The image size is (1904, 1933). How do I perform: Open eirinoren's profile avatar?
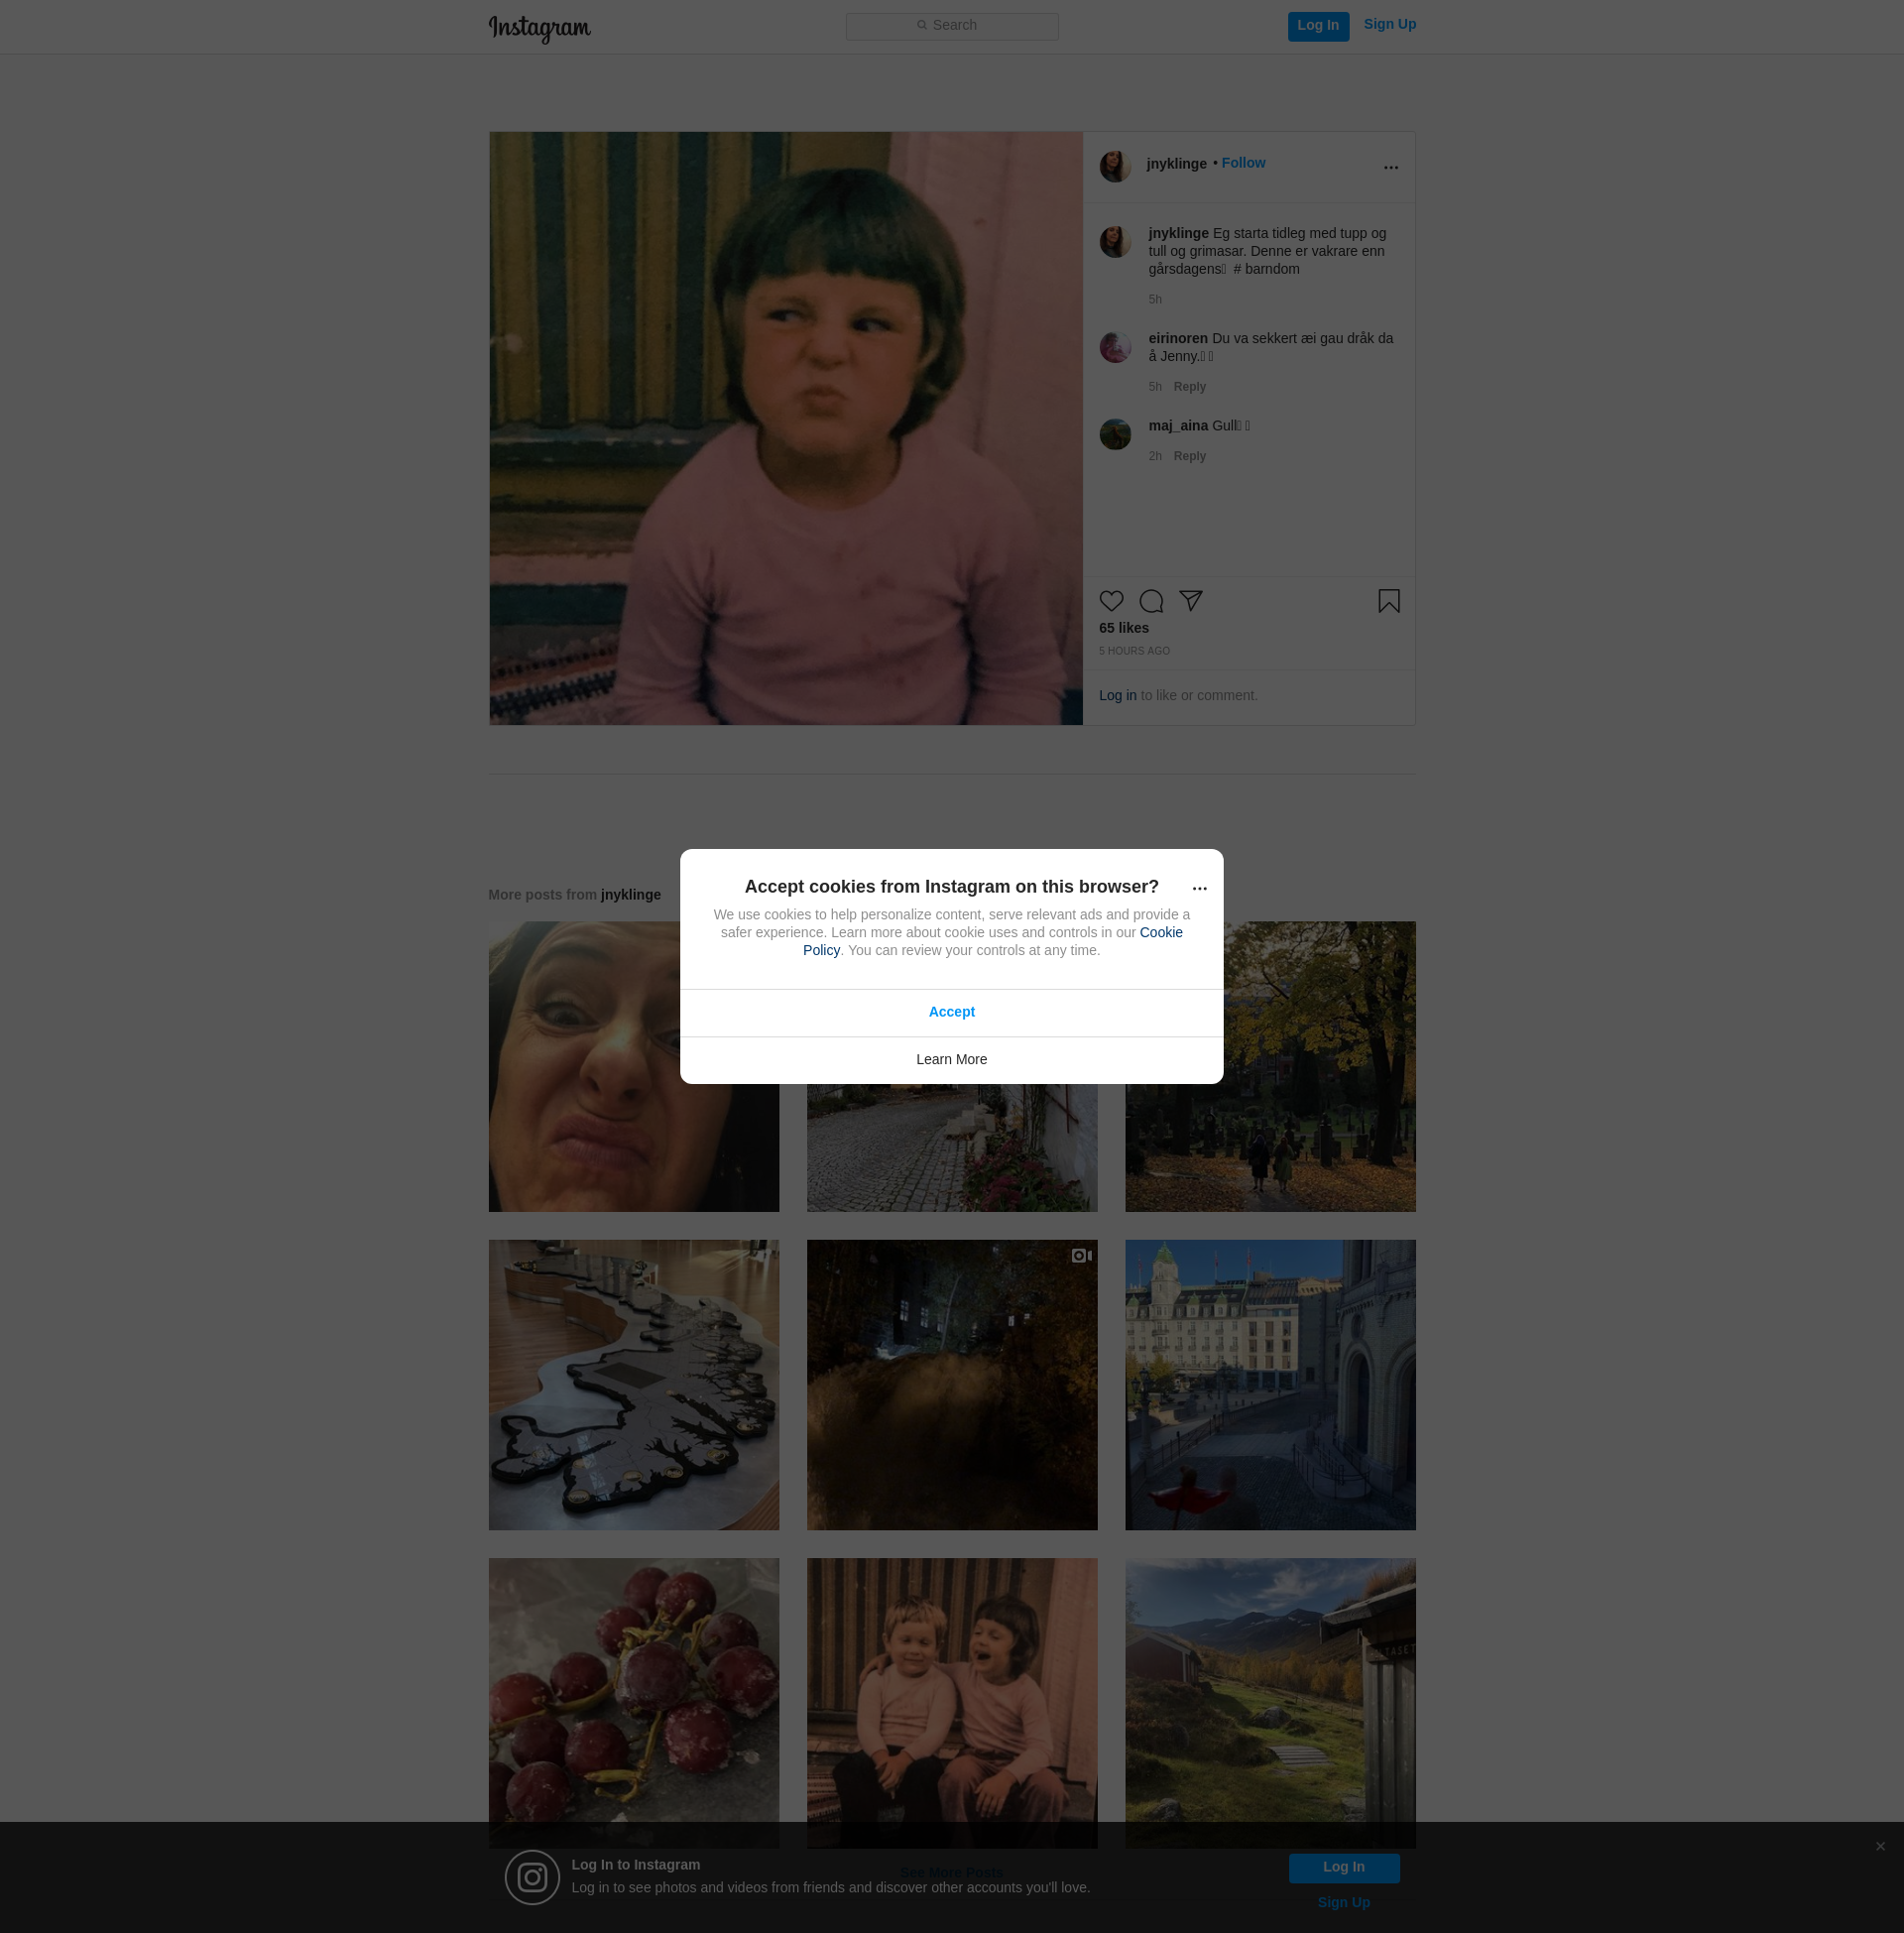tap(1115, 347)
